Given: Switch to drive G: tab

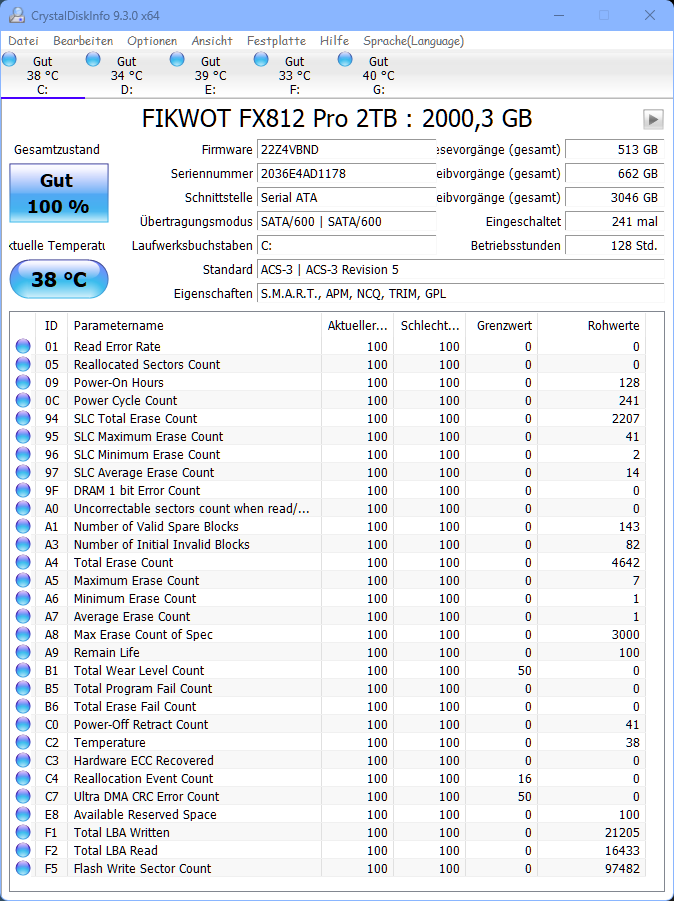Looking at the screenshot, I should click(x=378, y=75).
